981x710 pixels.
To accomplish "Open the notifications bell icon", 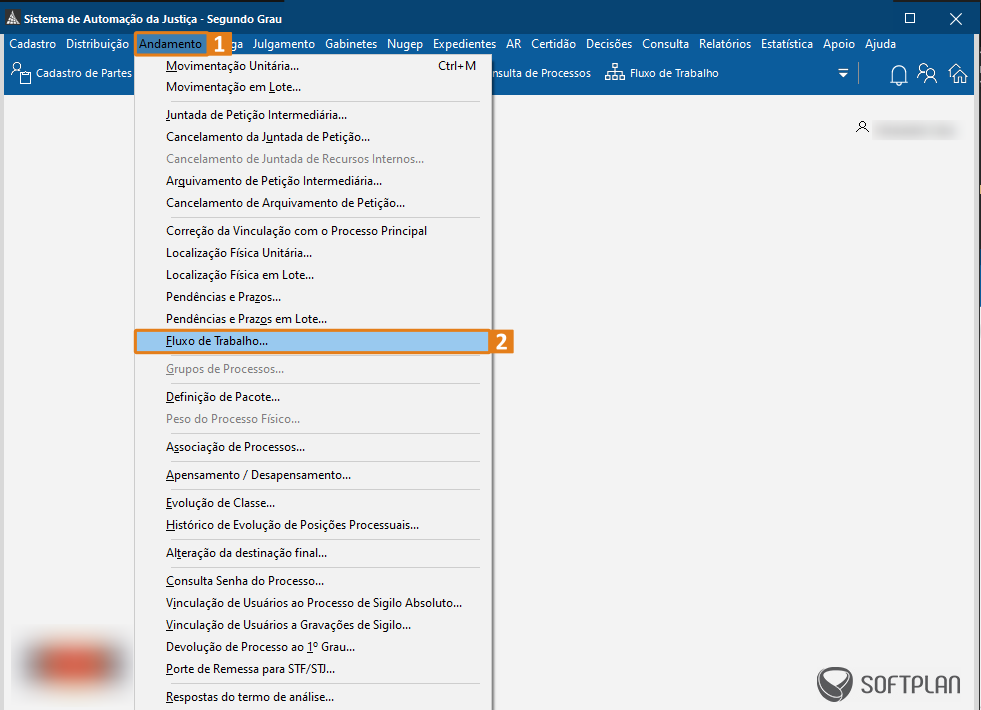I will (x=898, y=74).
